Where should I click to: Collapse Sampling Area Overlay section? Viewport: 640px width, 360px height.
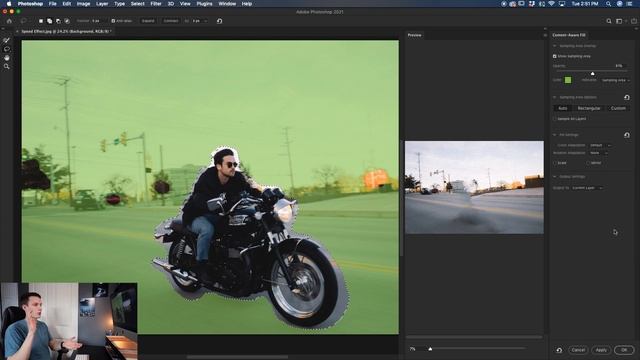pos(554,46)
